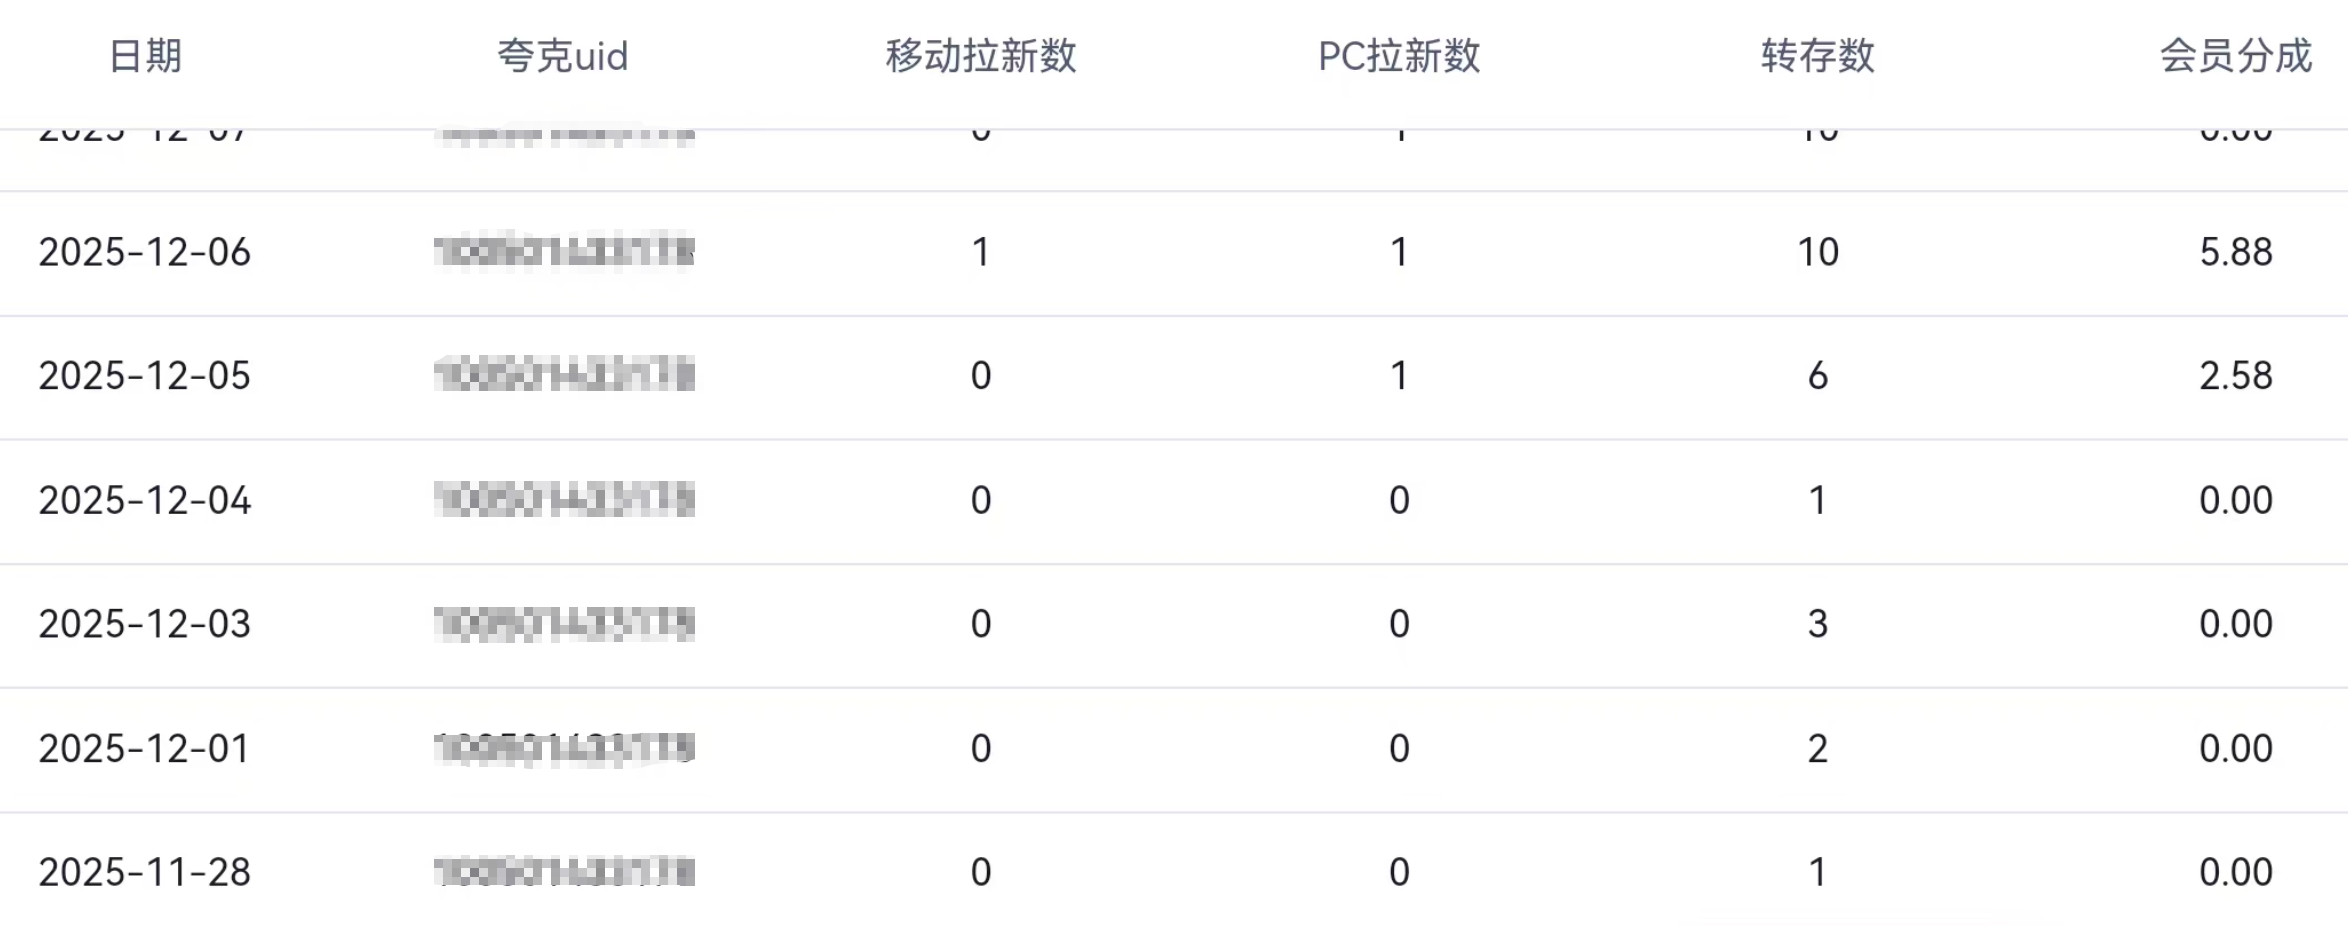Image resolution: width=2348 pixels, height=926 pixels.
Task: Click the 夸克uid column header
Action: coord(563,56)
